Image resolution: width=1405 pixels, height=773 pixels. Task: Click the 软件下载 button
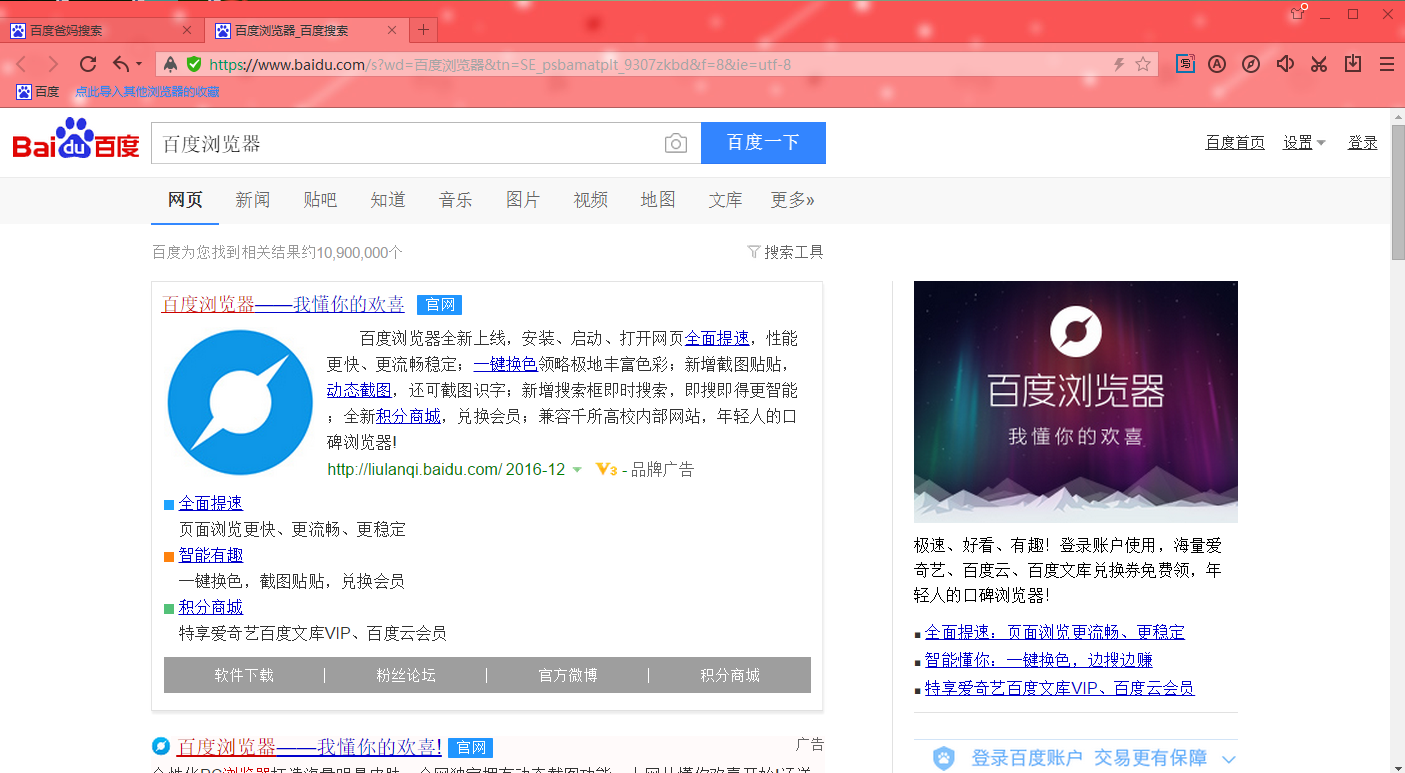coord(244,675)
